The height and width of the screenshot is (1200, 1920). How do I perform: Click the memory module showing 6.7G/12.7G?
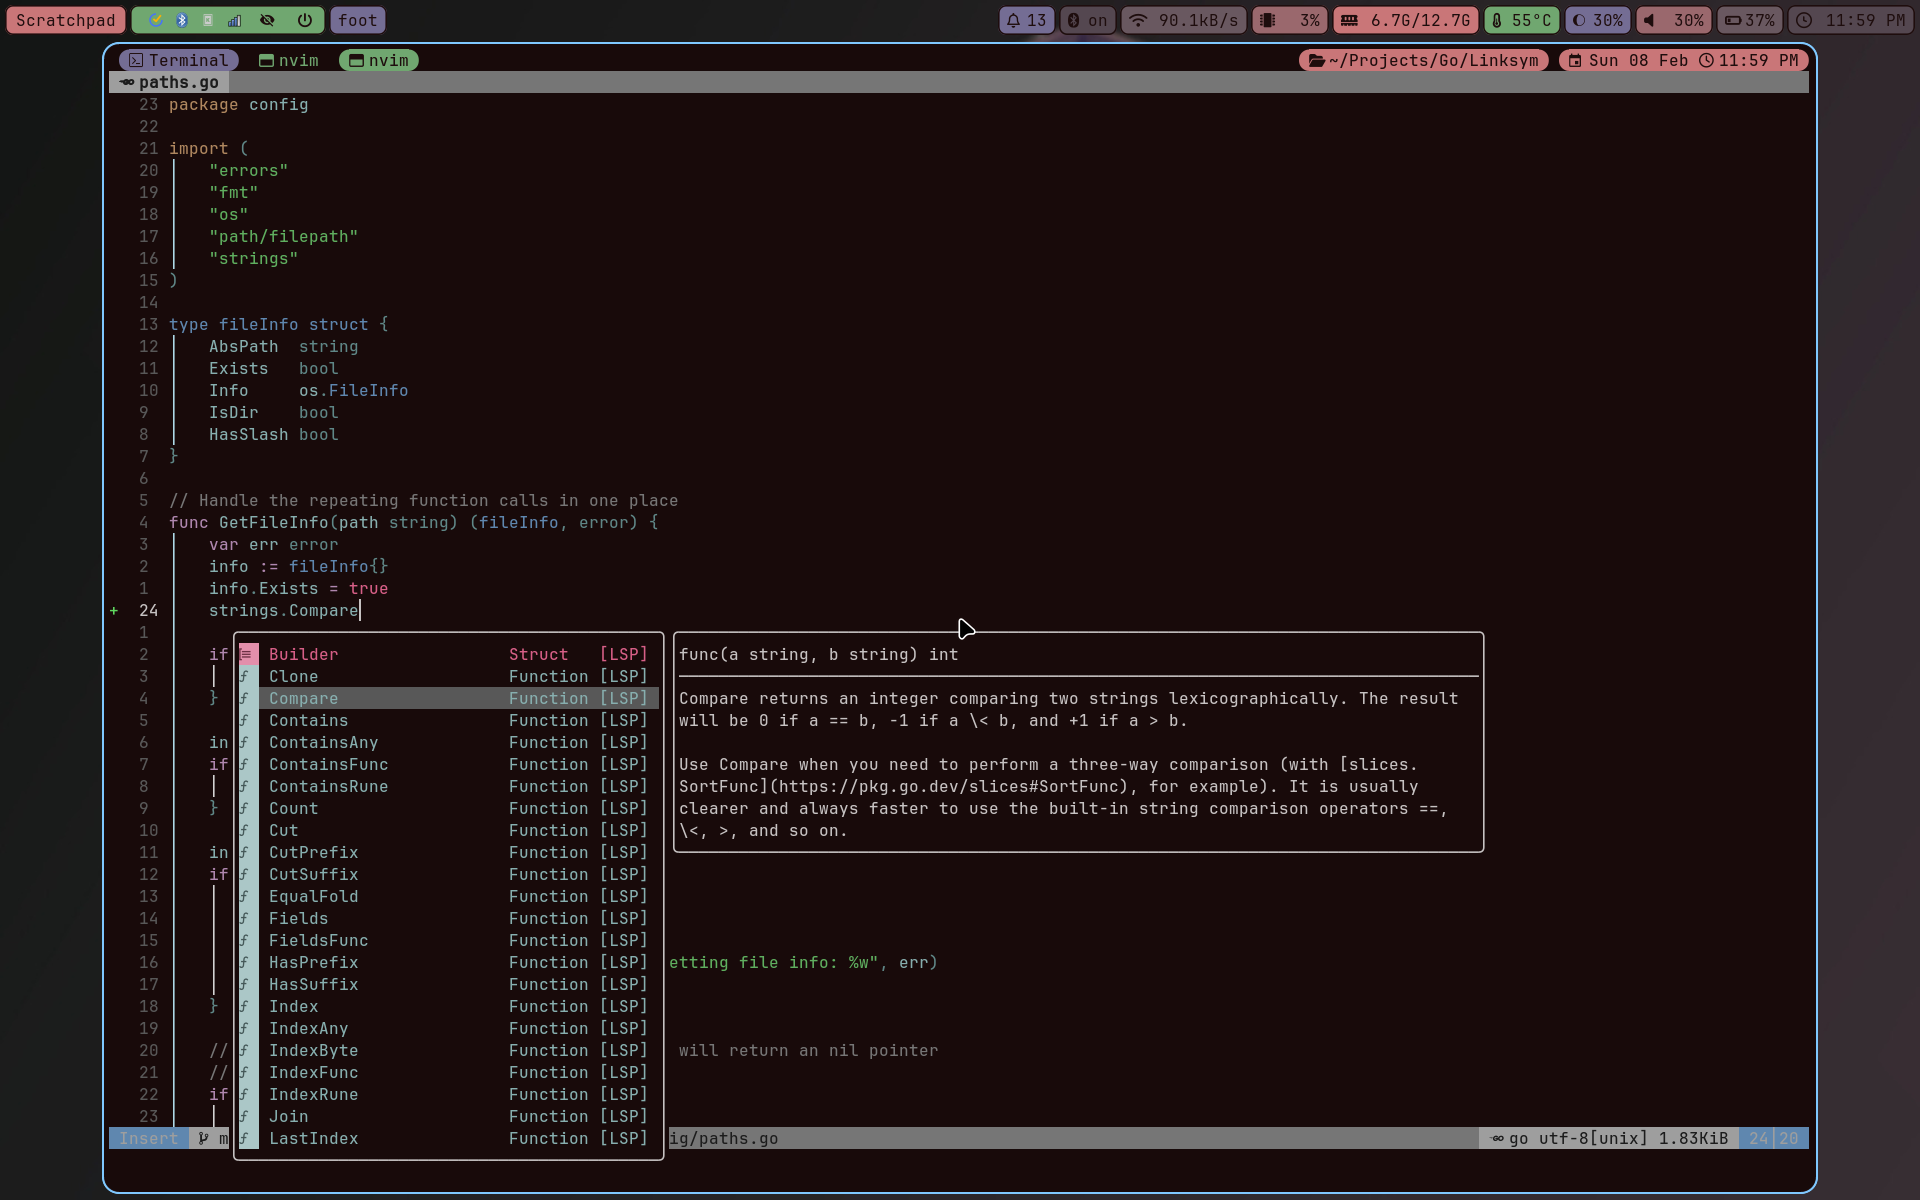click(1405, 20)
